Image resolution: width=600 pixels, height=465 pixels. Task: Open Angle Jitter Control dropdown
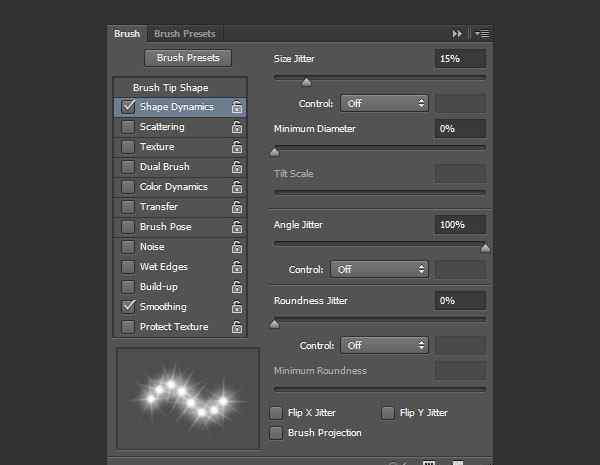tap(379, 269)
